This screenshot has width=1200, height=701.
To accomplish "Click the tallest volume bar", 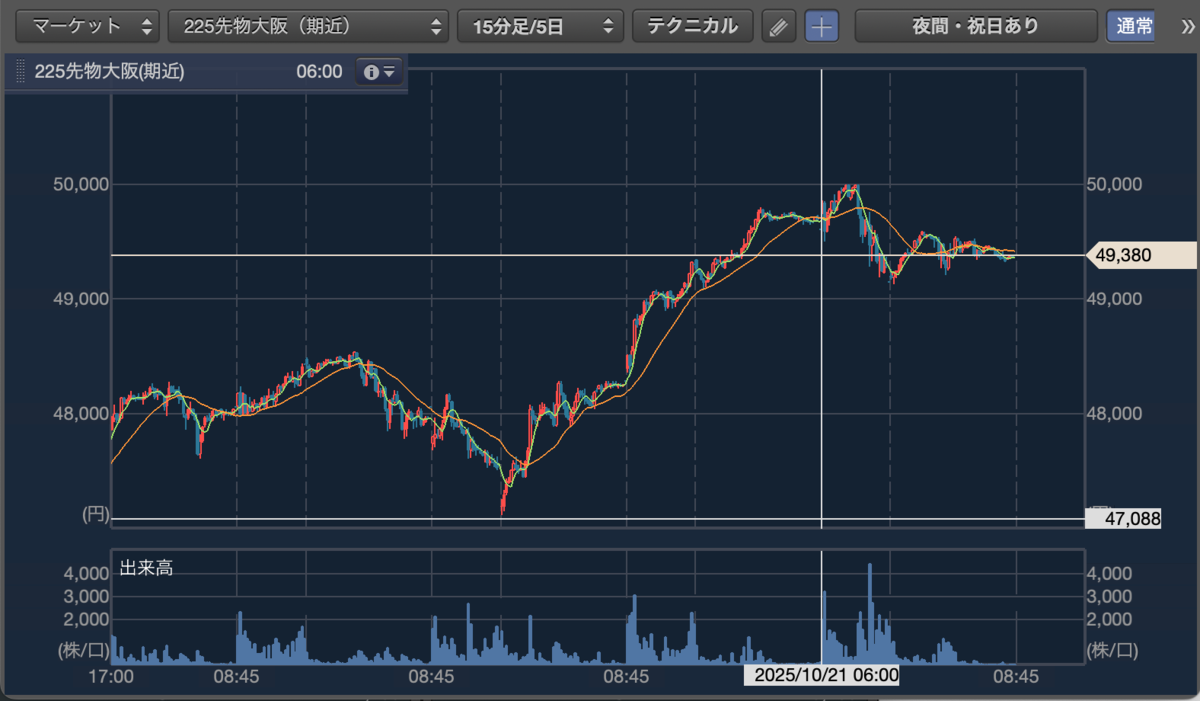I will pyautogui.click(x=870, y=613).
